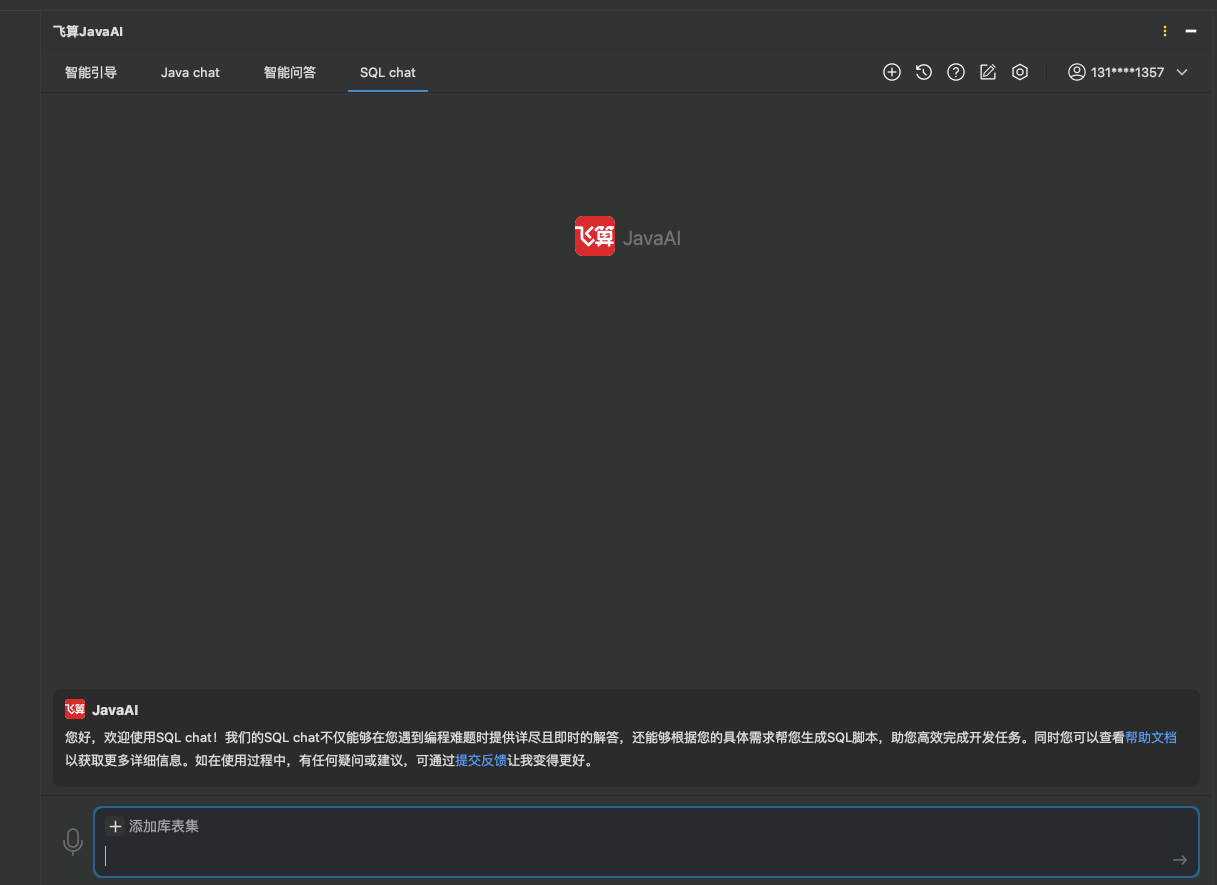Click the JavaAI sender name in message
This screenshot has height=885, width=1217.
pos(115,710)
